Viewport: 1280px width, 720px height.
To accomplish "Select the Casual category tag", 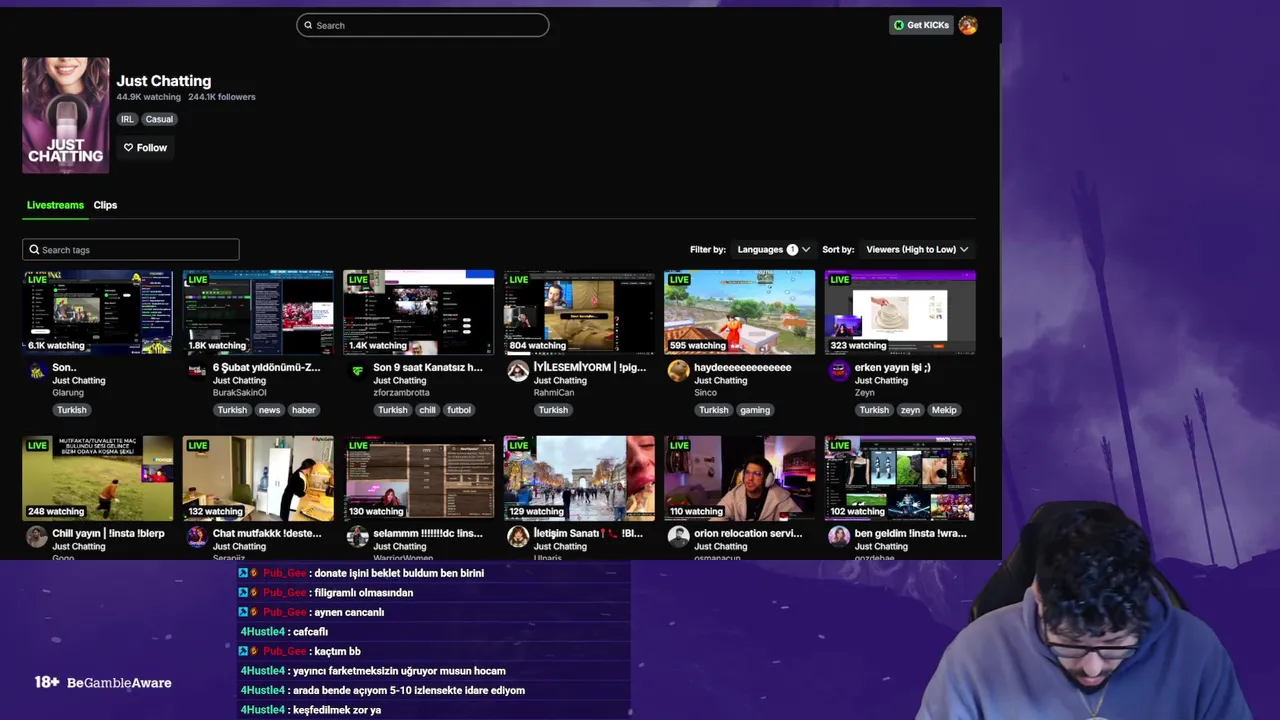I will click(x=159, y=119).
